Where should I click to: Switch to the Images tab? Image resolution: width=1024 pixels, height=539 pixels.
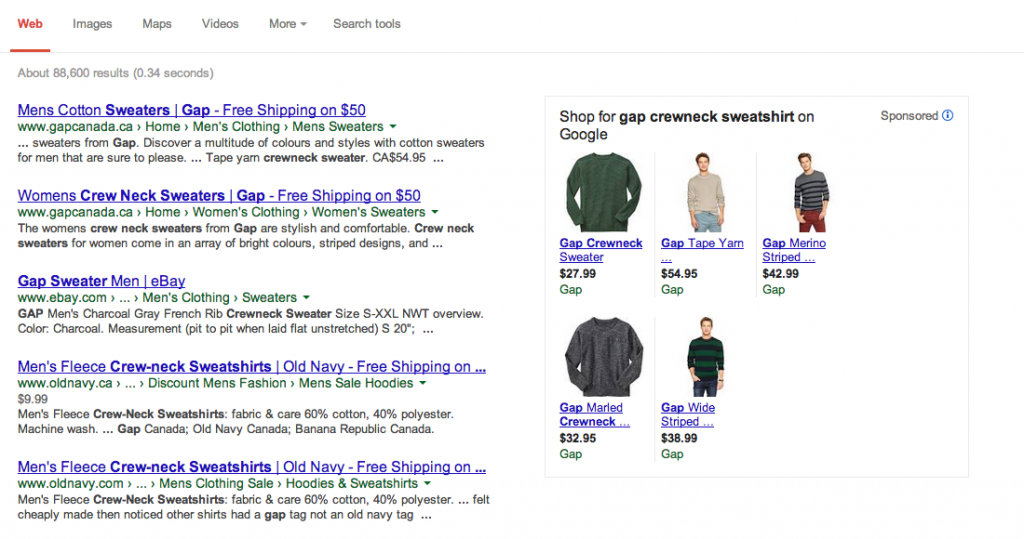(x=92, y=24)
